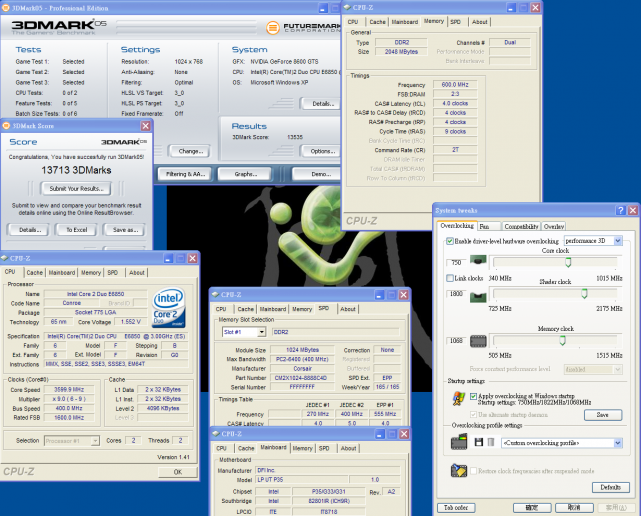The image size is (641, 516).
Task: Open Filtering & AA... settings
Action: pos(185,174)
